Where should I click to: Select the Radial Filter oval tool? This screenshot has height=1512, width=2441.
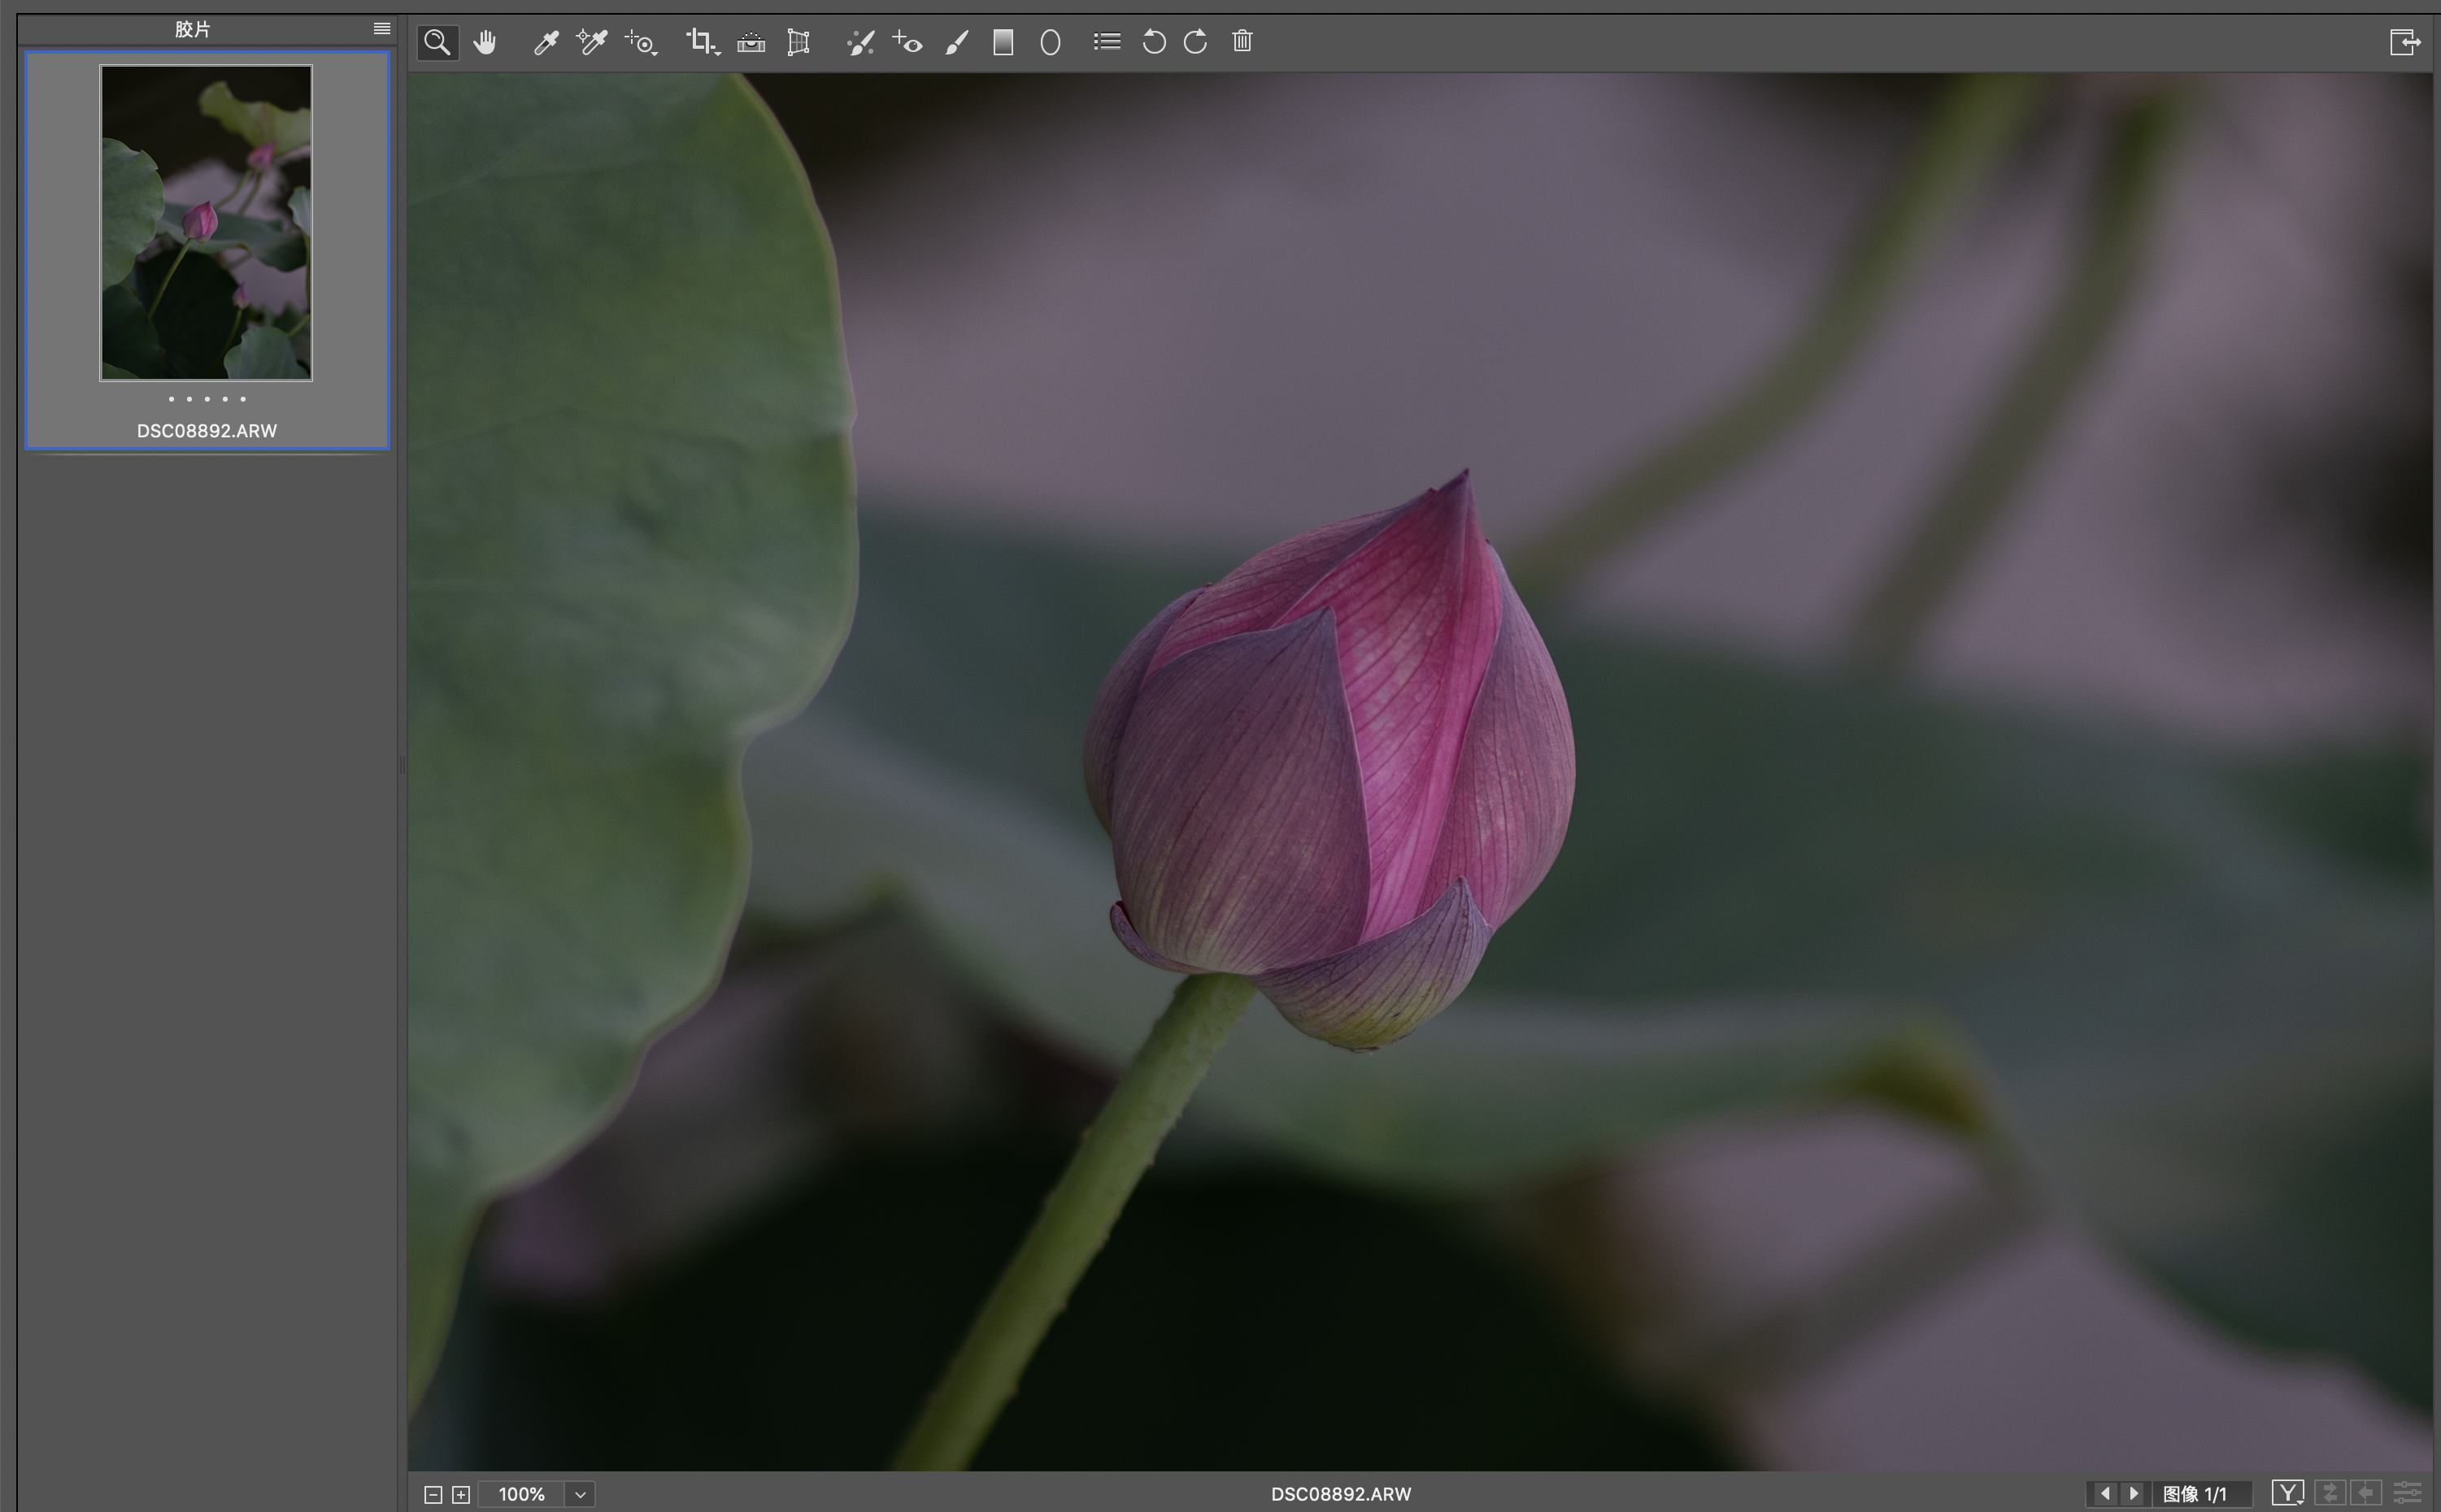[x=1050, y=42]
